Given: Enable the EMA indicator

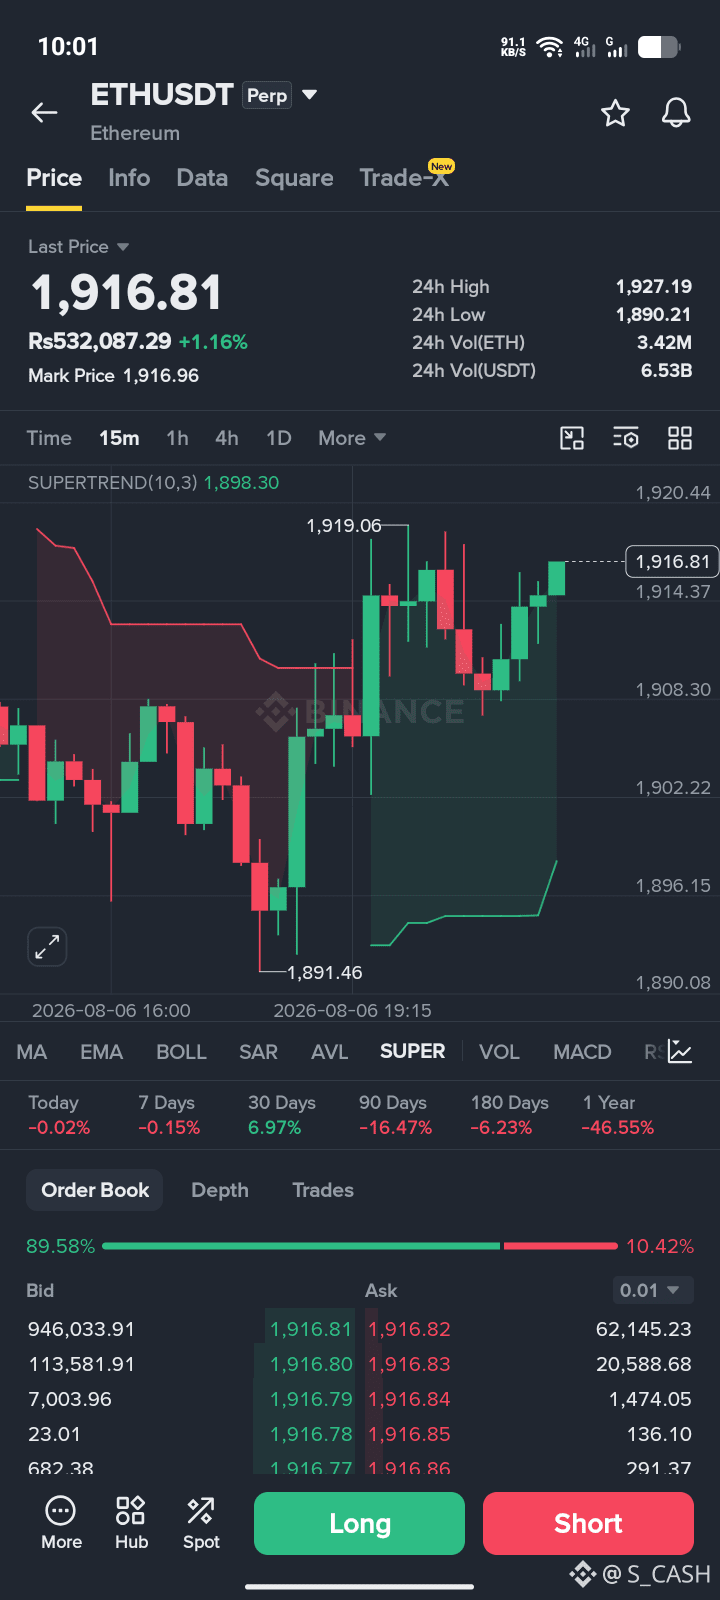Looking at the screenshot, I should 102,1052.
